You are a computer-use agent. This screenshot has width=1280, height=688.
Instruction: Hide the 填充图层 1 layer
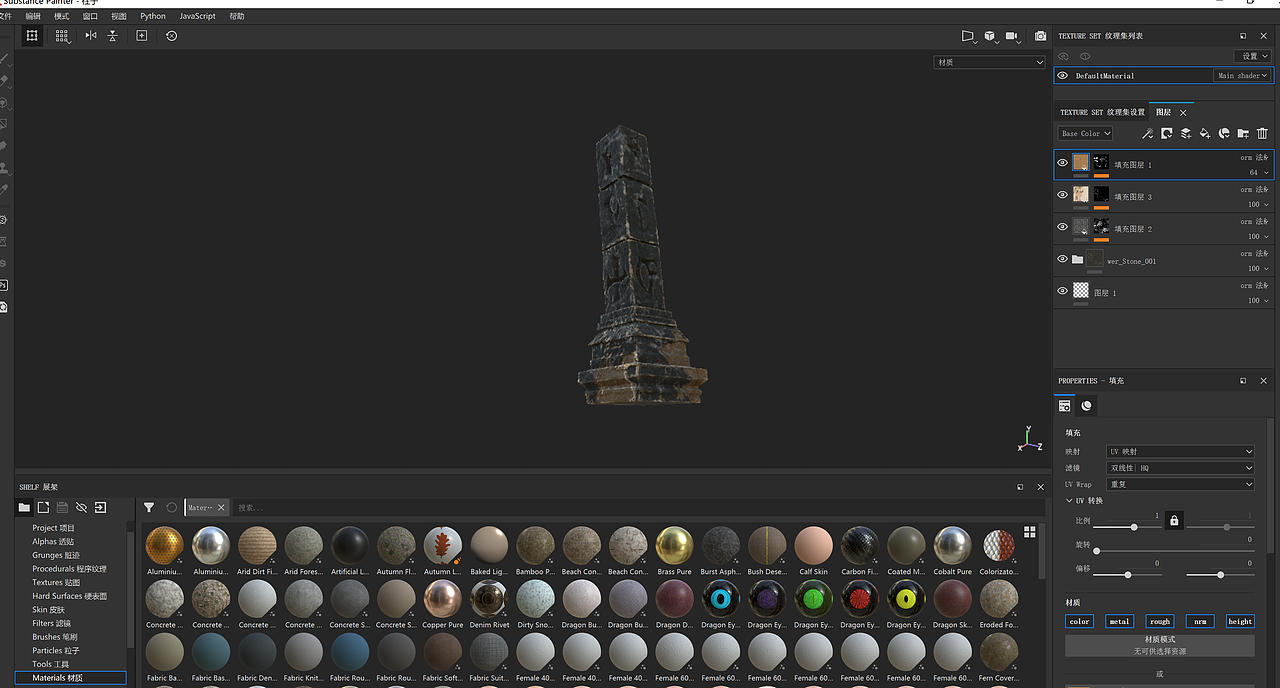coord(1062,163)
